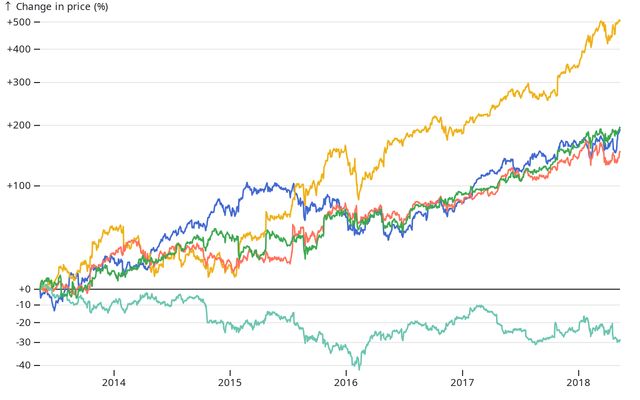Click the -30 y-axis tick label
The image size is (640, 400).
[x=24, y=342]
